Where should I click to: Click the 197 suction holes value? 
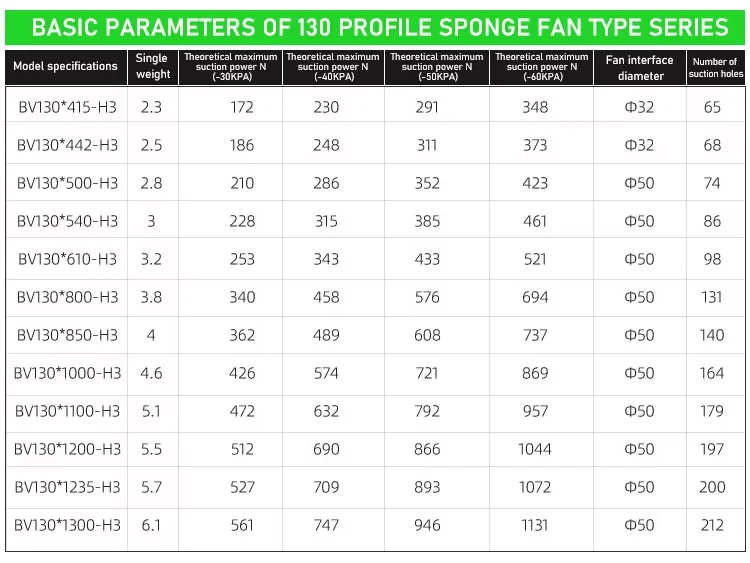pyautogui.click(x=712, y=449)
